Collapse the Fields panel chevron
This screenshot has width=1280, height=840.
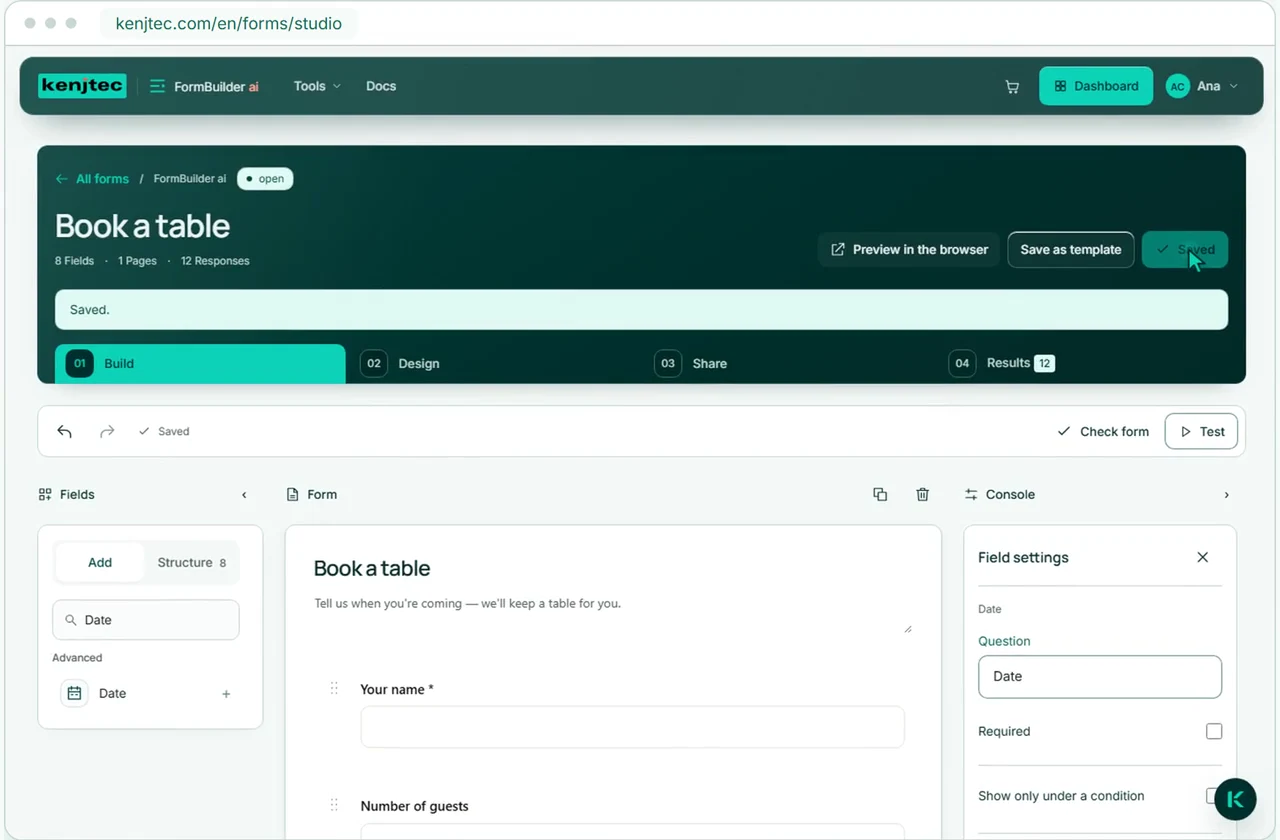click(244, 495)
